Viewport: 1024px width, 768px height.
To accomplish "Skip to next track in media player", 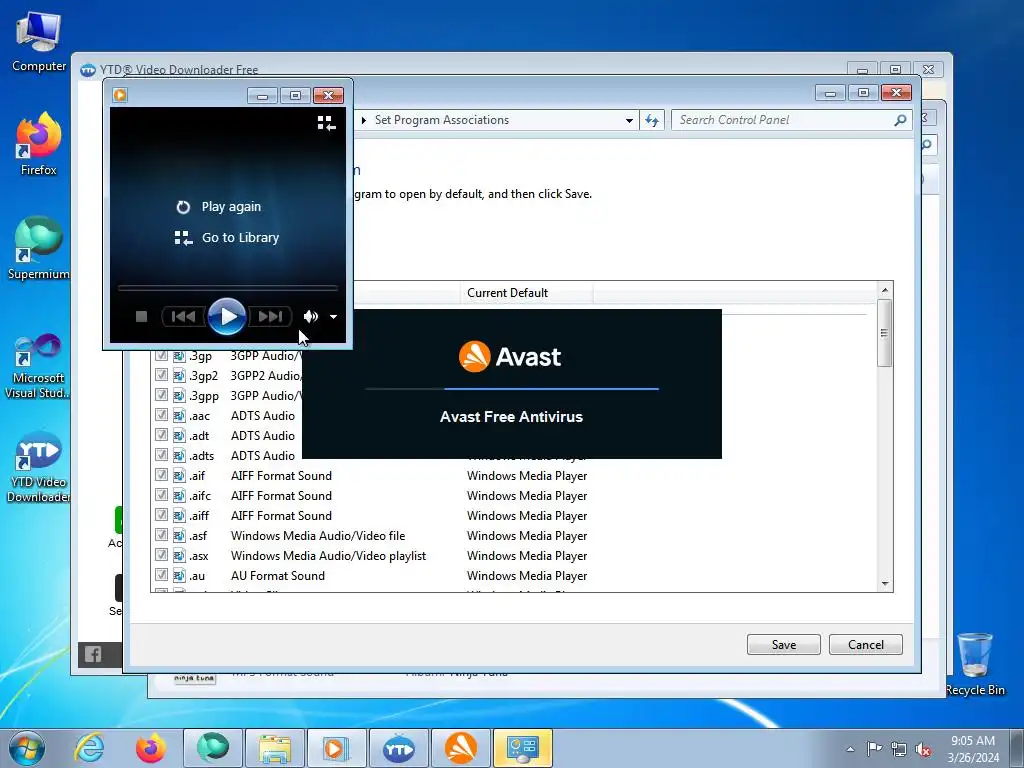I will tap(270, 317).
